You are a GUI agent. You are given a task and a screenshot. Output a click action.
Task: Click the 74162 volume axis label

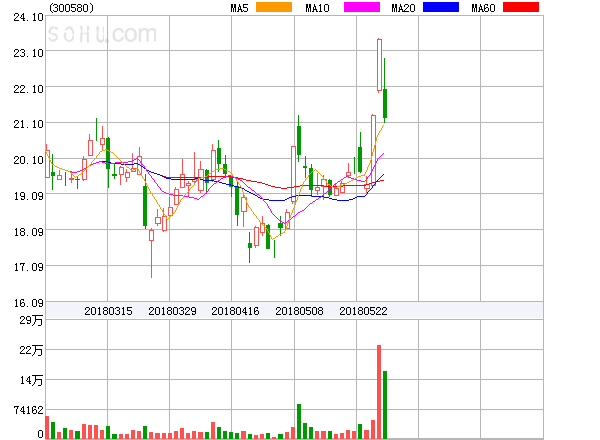27,411
